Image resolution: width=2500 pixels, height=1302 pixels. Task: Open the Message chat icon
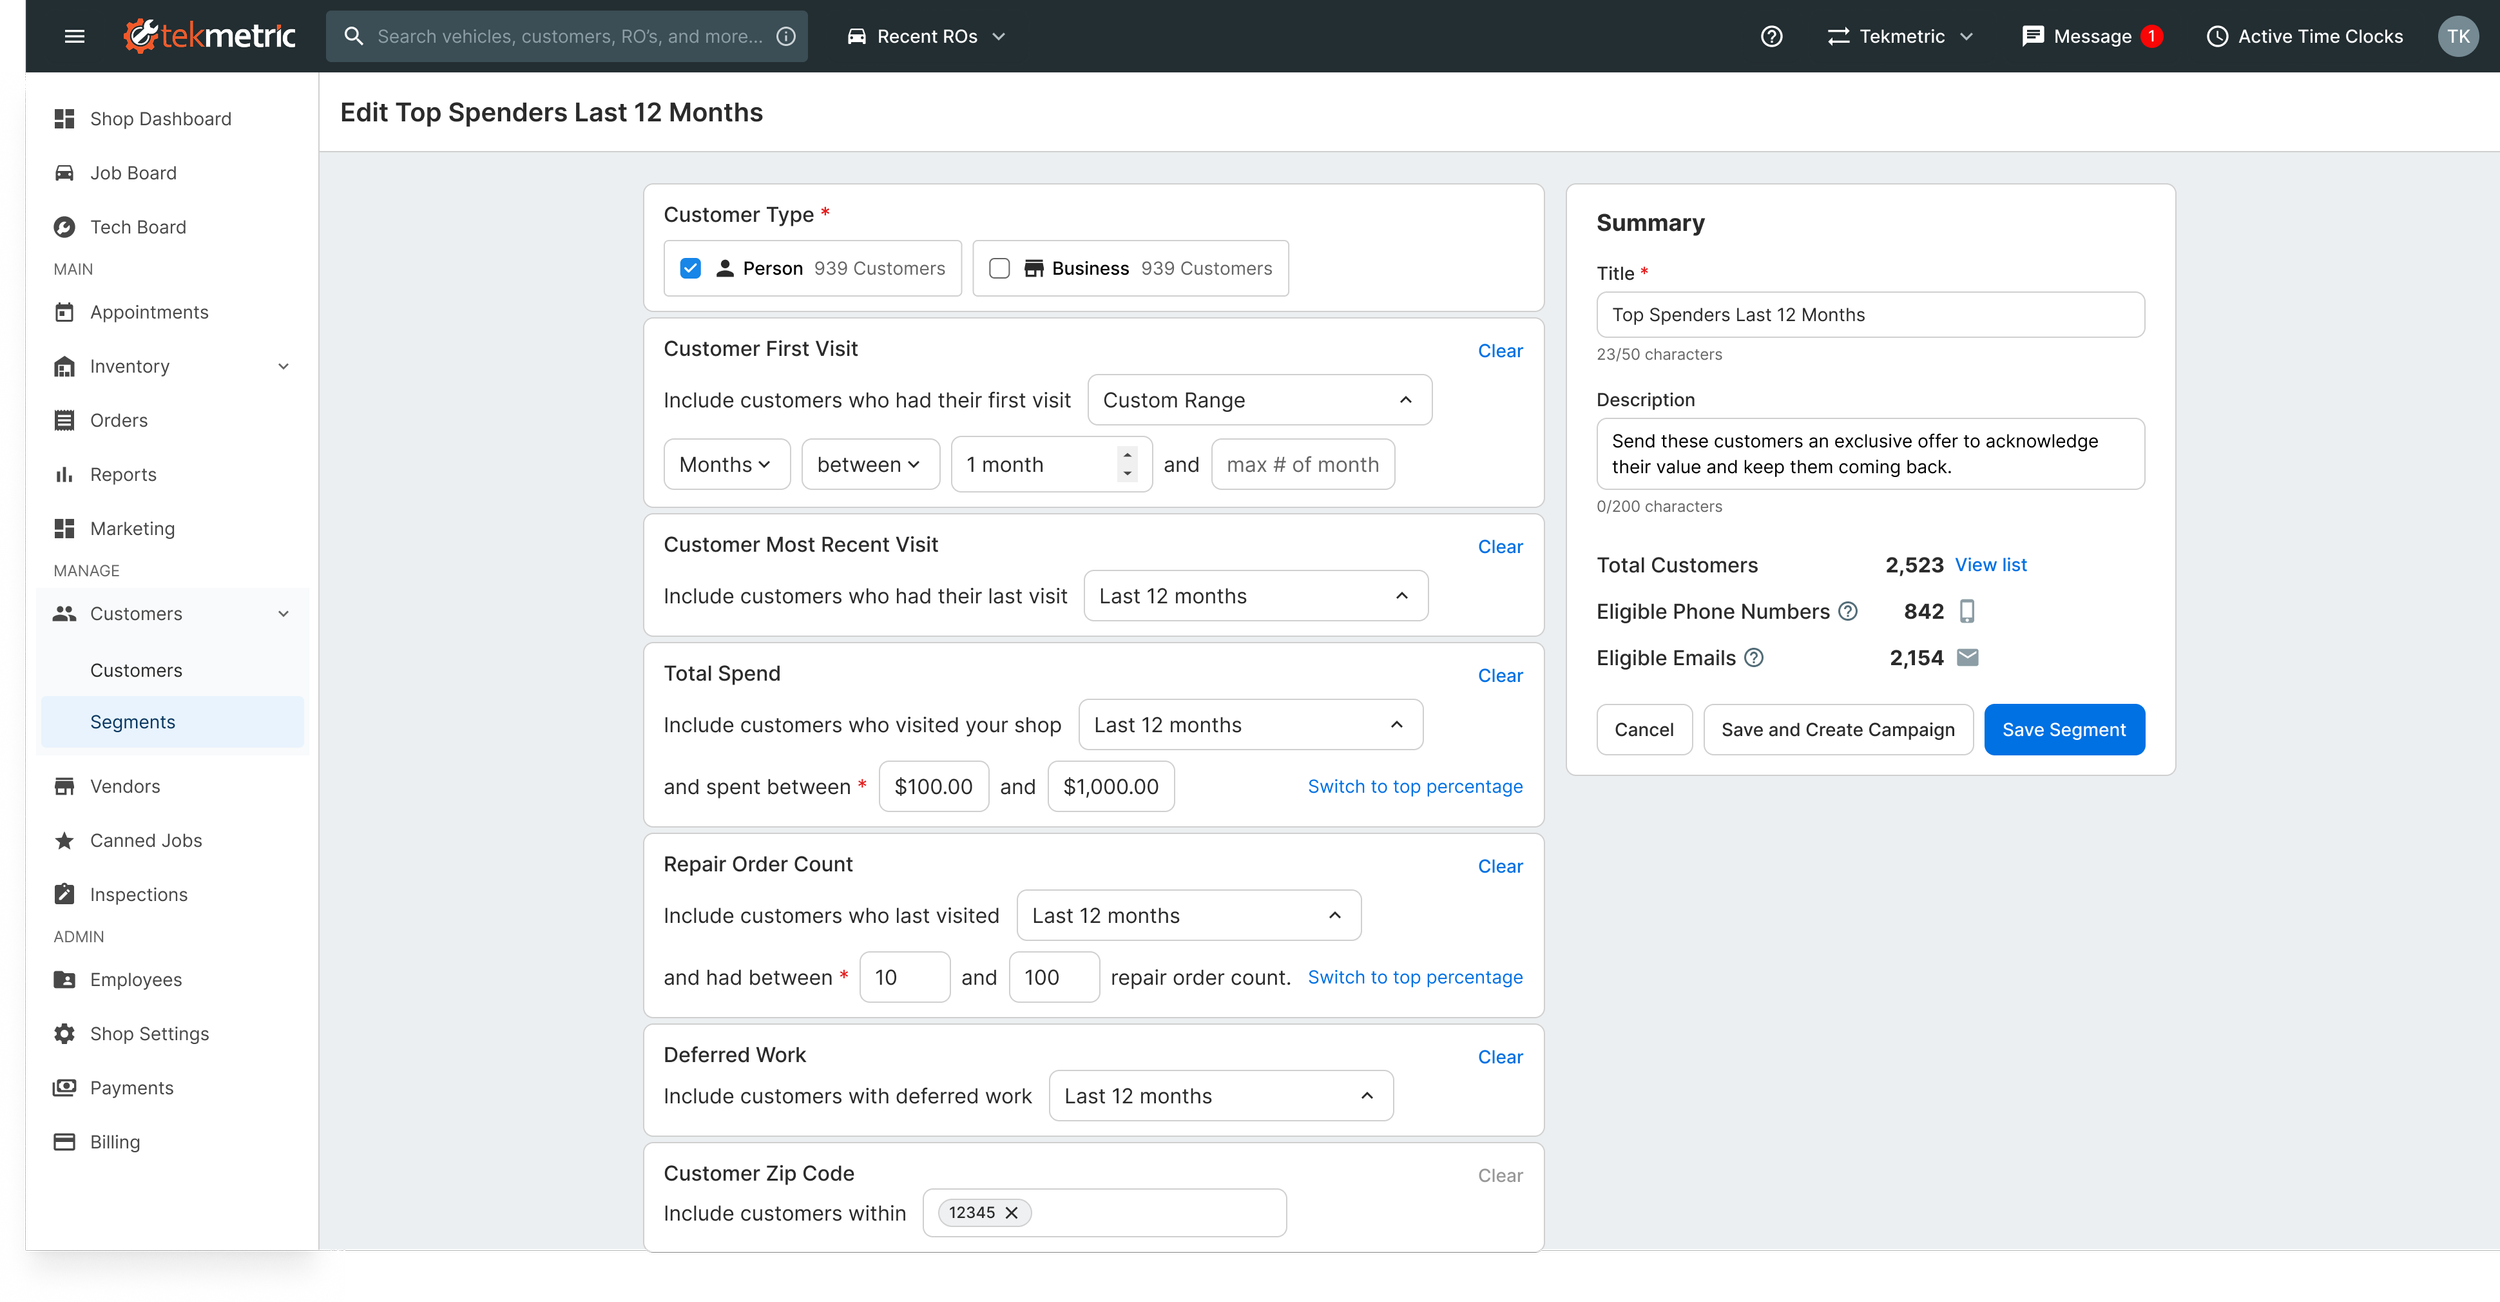pyautogui.click(x=2032, y=36)
